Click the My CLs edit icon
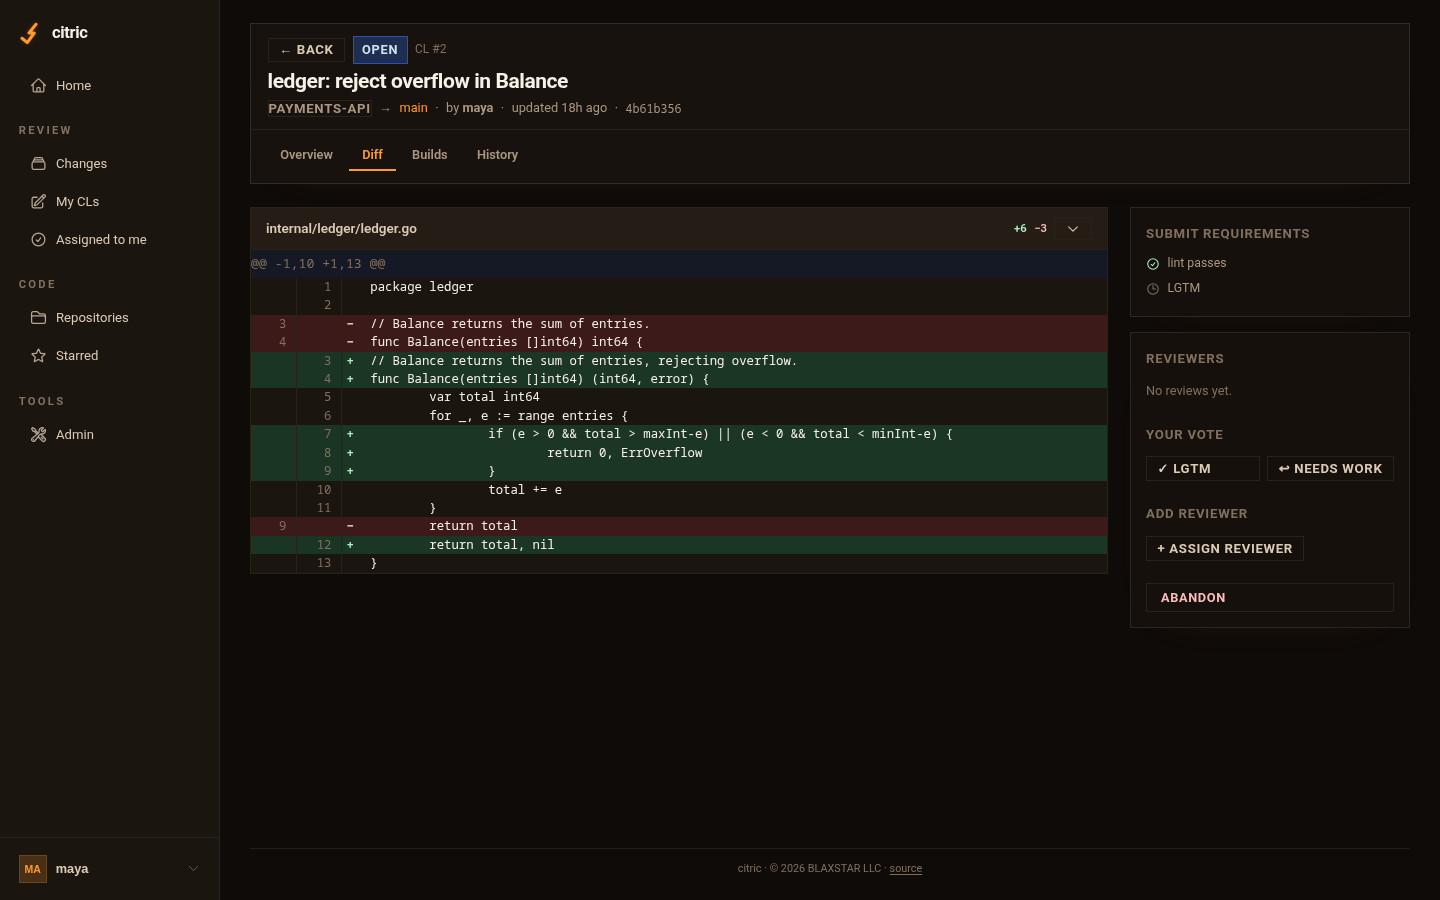The height and width of the screenshot is (900, 1440). tap(38, 202)
